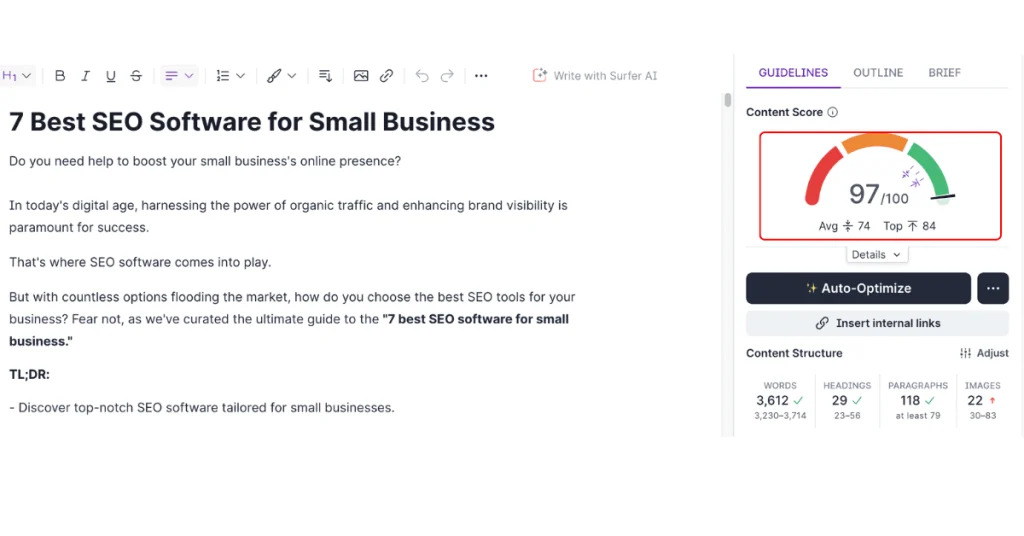Click the HEADINGS 29 metric
The image size is (1024, 536).
pos(847,400)
